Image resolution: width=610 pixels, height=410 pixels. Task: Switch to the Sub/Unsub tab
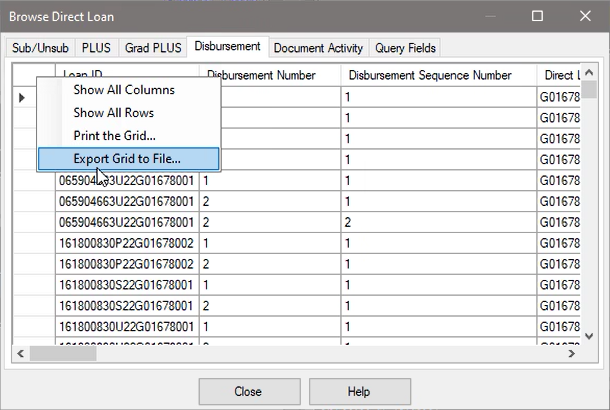(42, 47)
